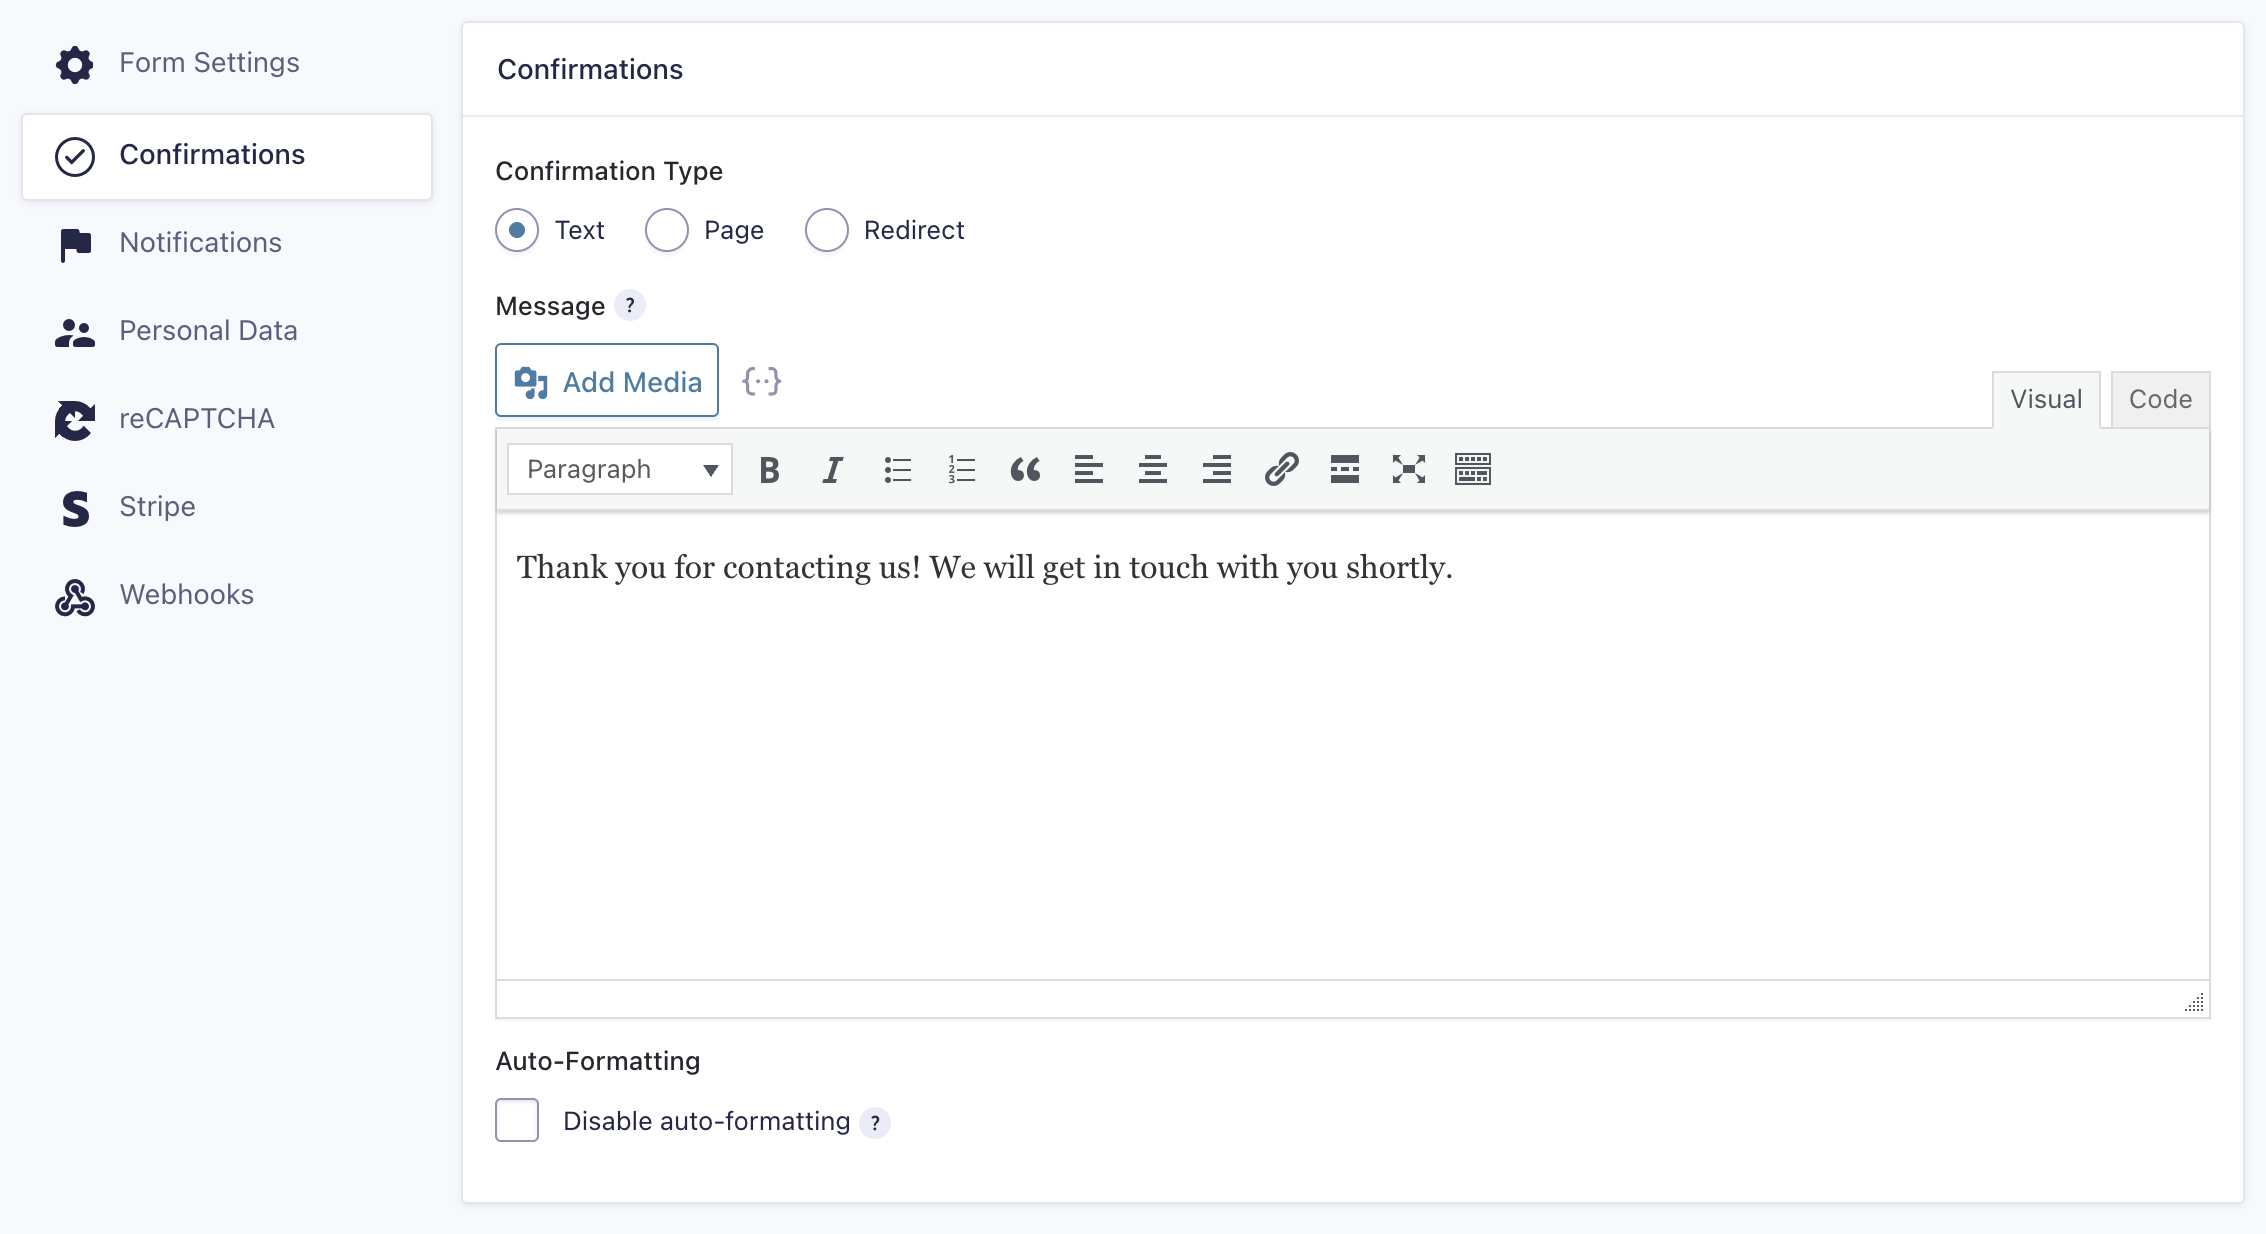Click the editor resize handle
This screenshot has height=1234, width=2266.
coord(2194,1002)
